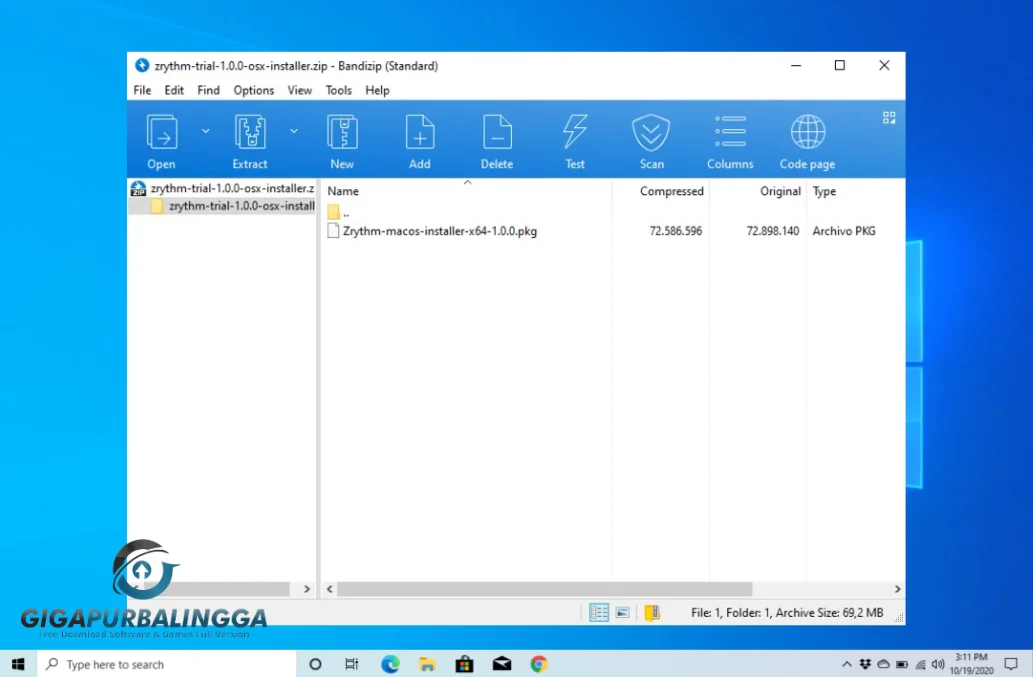
Task: Select the zip archive root in tree
Action: point(223,188)
